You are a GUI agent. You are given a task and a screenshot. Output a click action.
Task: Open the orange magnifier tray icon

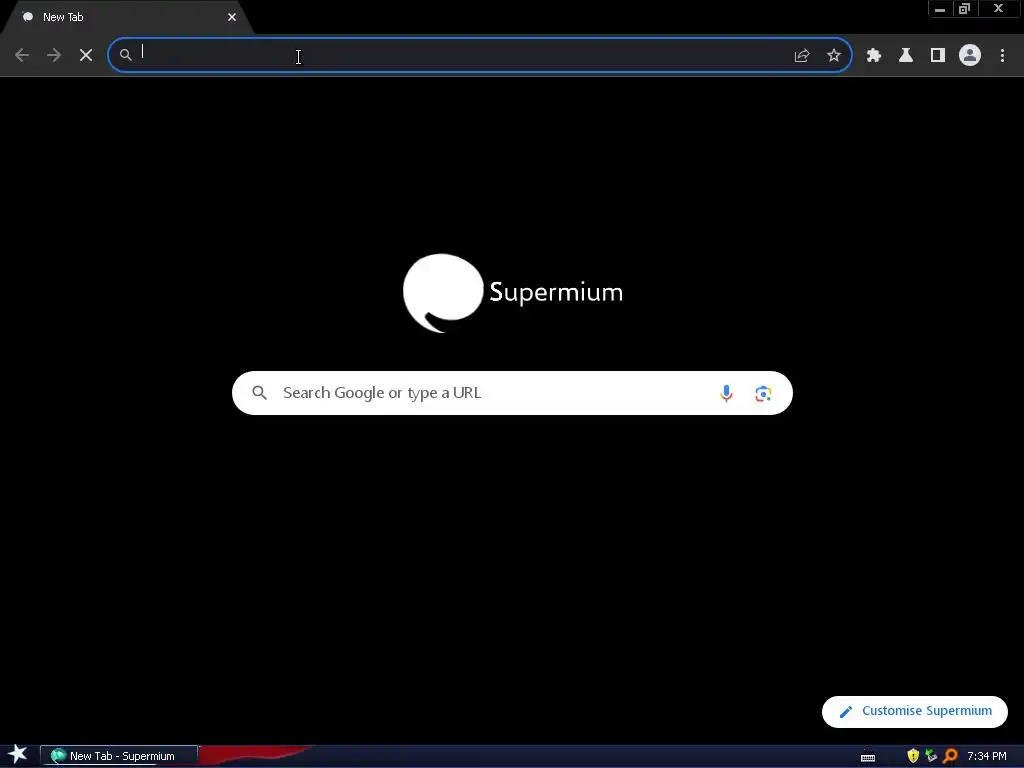951,756
